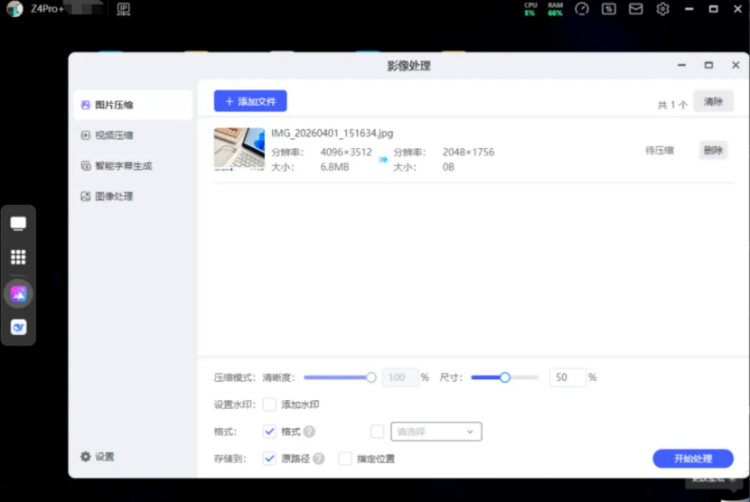The height and width of the screenshot is (502, 750).
Task: Click the blue app icon at dock bottom
Action: click(x=18, y=327)
